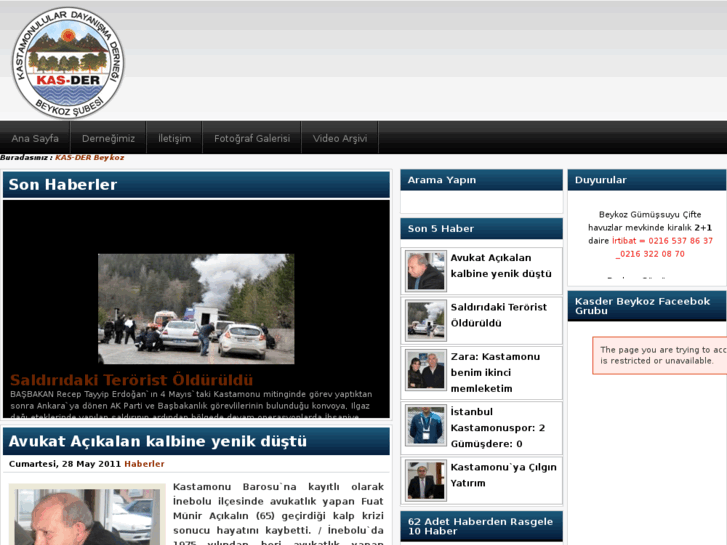727x545 pixels.
Task: Open the orange Saldırıdaki Terörist Öldürüldü headline
Action: tap(132, 380)
